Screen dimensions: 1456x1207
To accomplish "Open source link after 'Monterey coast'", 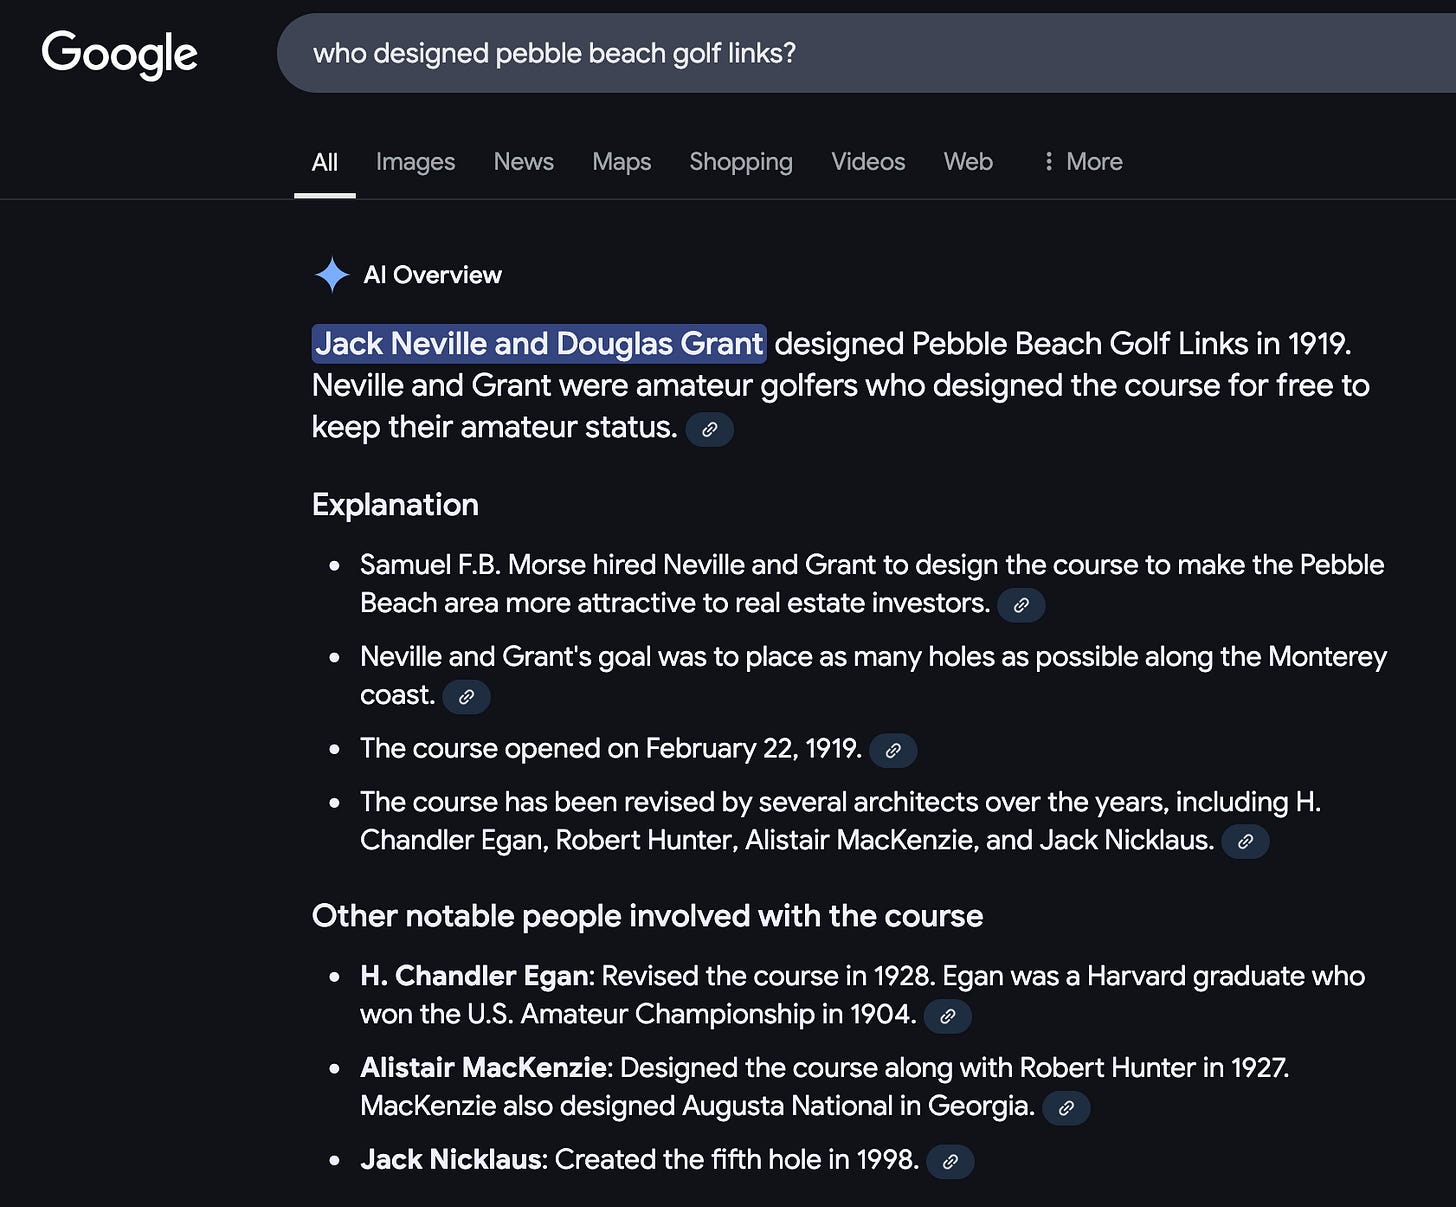I will tap(466, 697).
